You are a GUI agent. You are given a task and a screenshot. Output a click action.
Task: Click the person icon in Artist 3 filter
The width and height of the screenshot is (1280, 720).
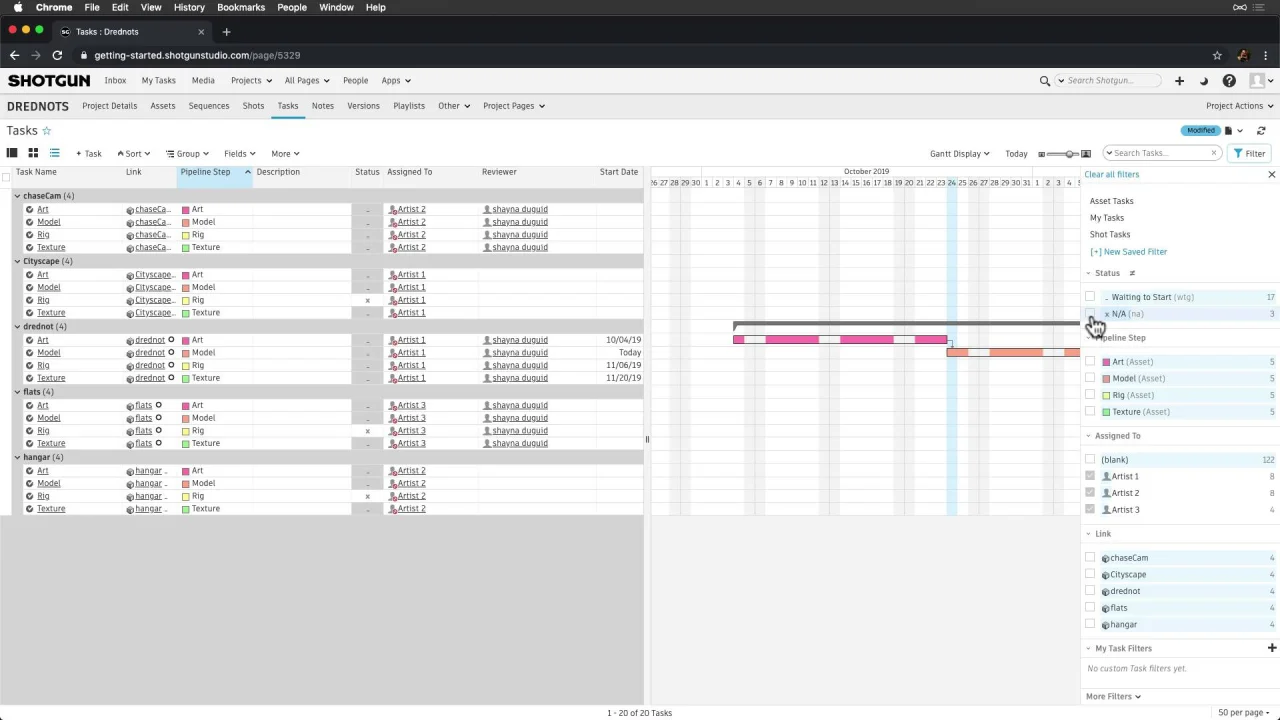[x=1106, y=510]
